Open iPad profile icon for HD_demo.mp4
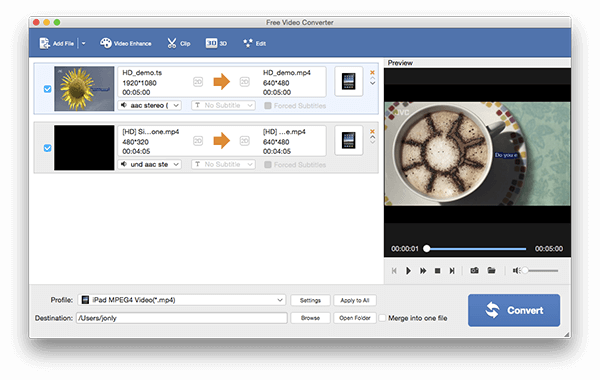The width and height of the screenshot is (600, 380). click(x=349, y=82)
